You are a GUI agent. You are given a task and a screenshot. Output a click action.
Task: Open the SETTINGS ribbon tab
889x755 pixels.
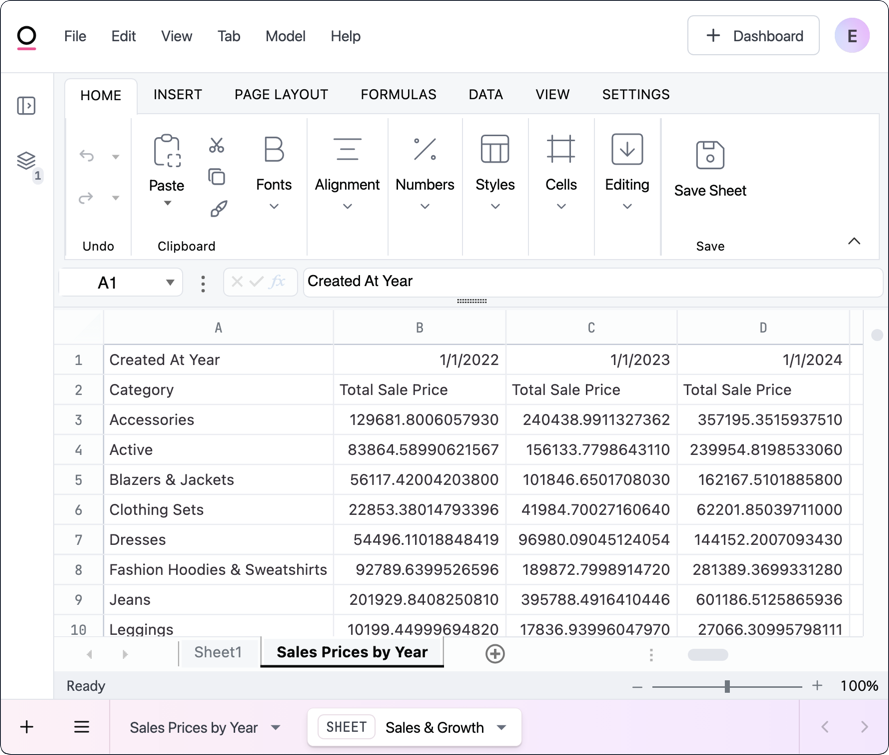coord(636,94)
